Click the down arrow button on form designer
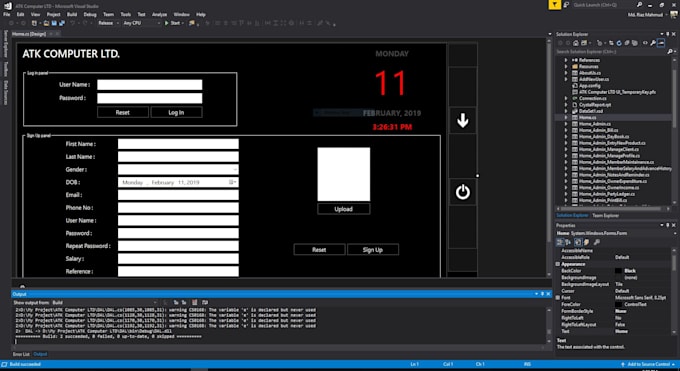 (x=463, y=120)
